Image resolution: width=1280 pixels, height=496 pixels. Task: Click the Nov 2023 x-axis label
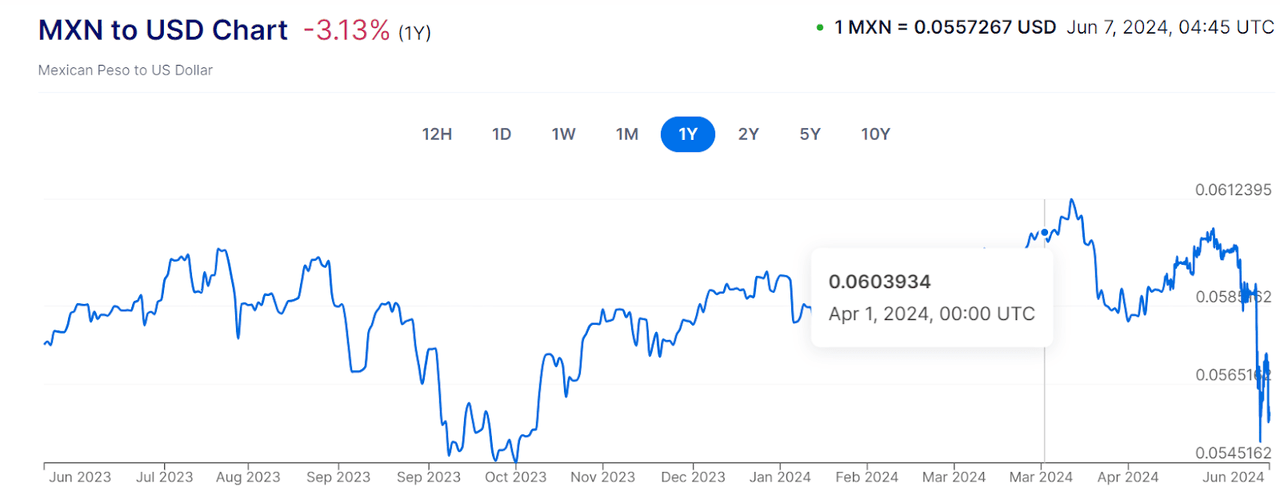[603, 477]
